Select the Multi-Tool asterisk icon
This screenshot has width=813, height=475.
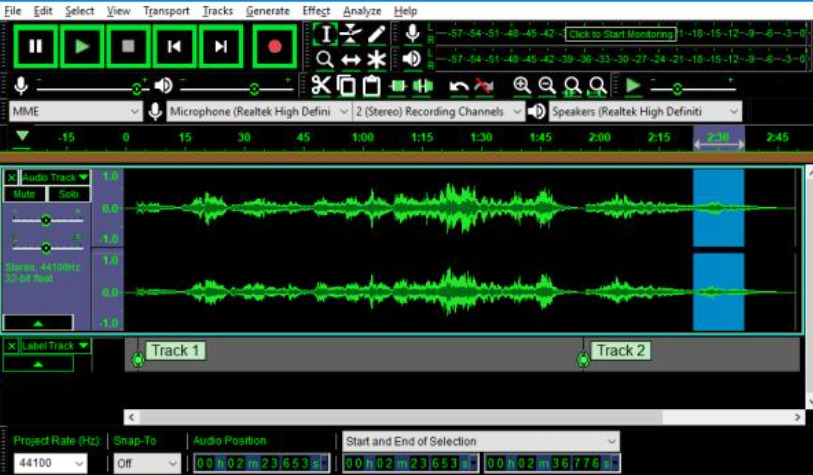click(x=376, y=60)
